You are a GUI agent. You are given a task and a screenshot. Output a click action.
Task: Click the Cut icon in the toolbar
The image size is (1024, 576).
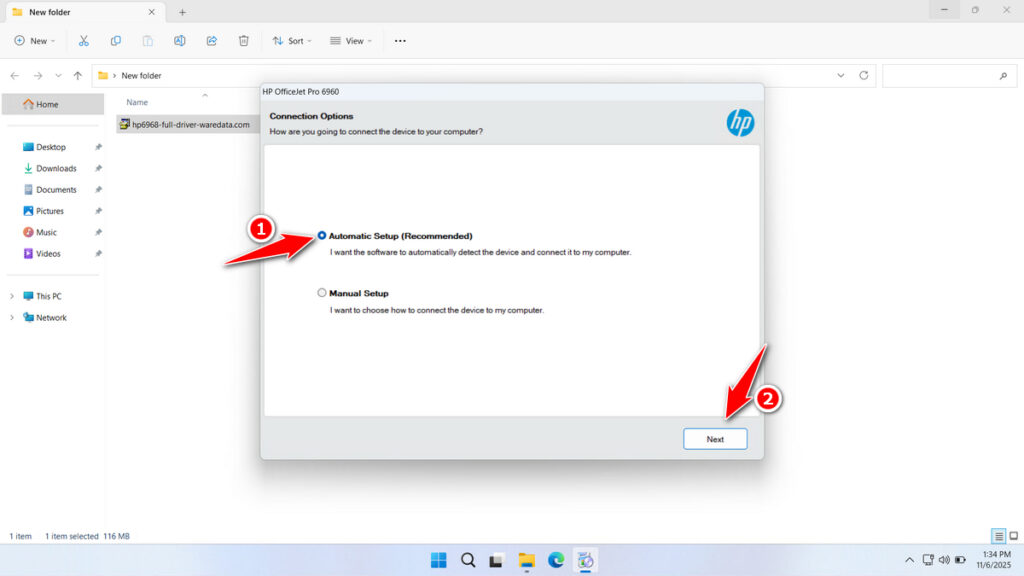[84, 40]
